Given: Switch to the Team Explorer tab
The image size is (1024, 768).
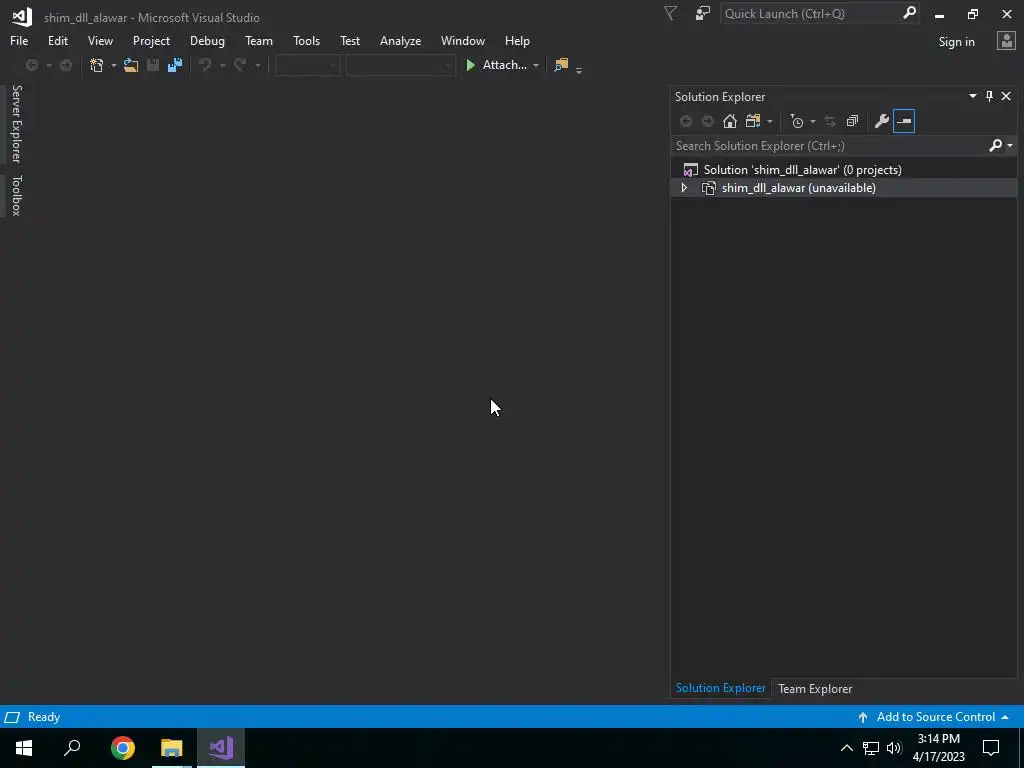Looking at the screenshot, I should 815,688.
